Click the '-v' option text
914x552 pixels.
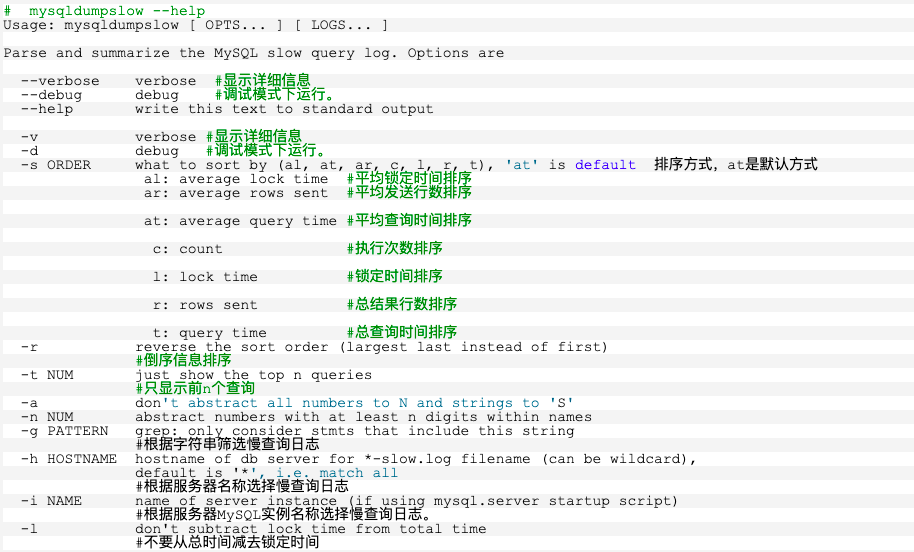(x=29, y=137)
